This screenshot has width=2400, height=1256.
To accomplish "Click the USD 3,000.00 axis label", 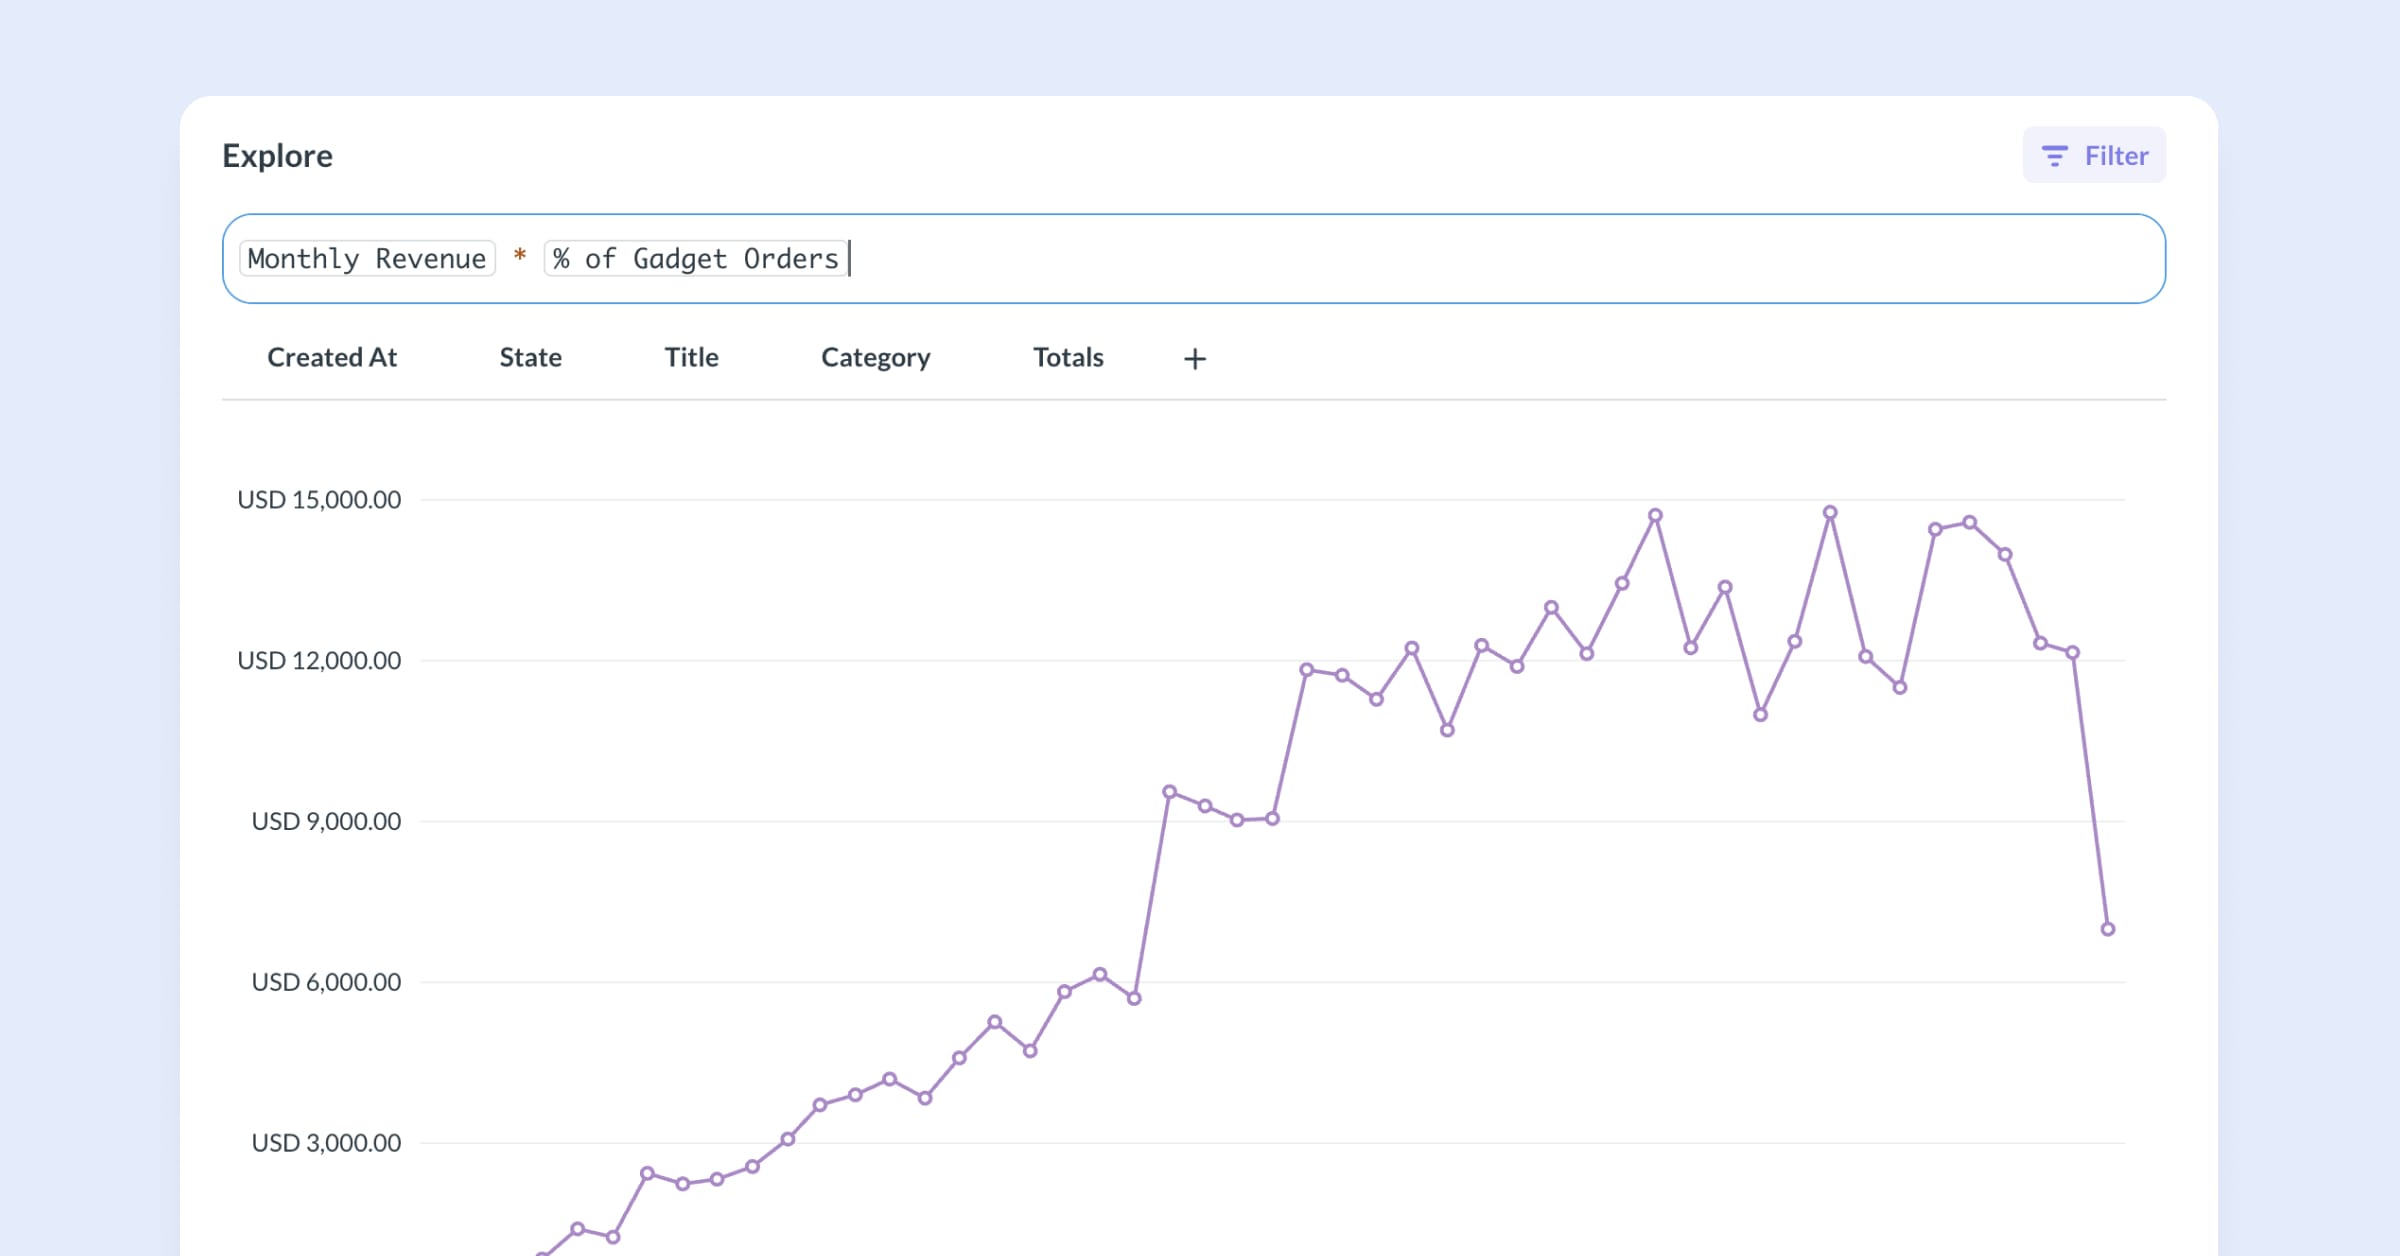I will pyautogui.click(x=326, y=1142).
